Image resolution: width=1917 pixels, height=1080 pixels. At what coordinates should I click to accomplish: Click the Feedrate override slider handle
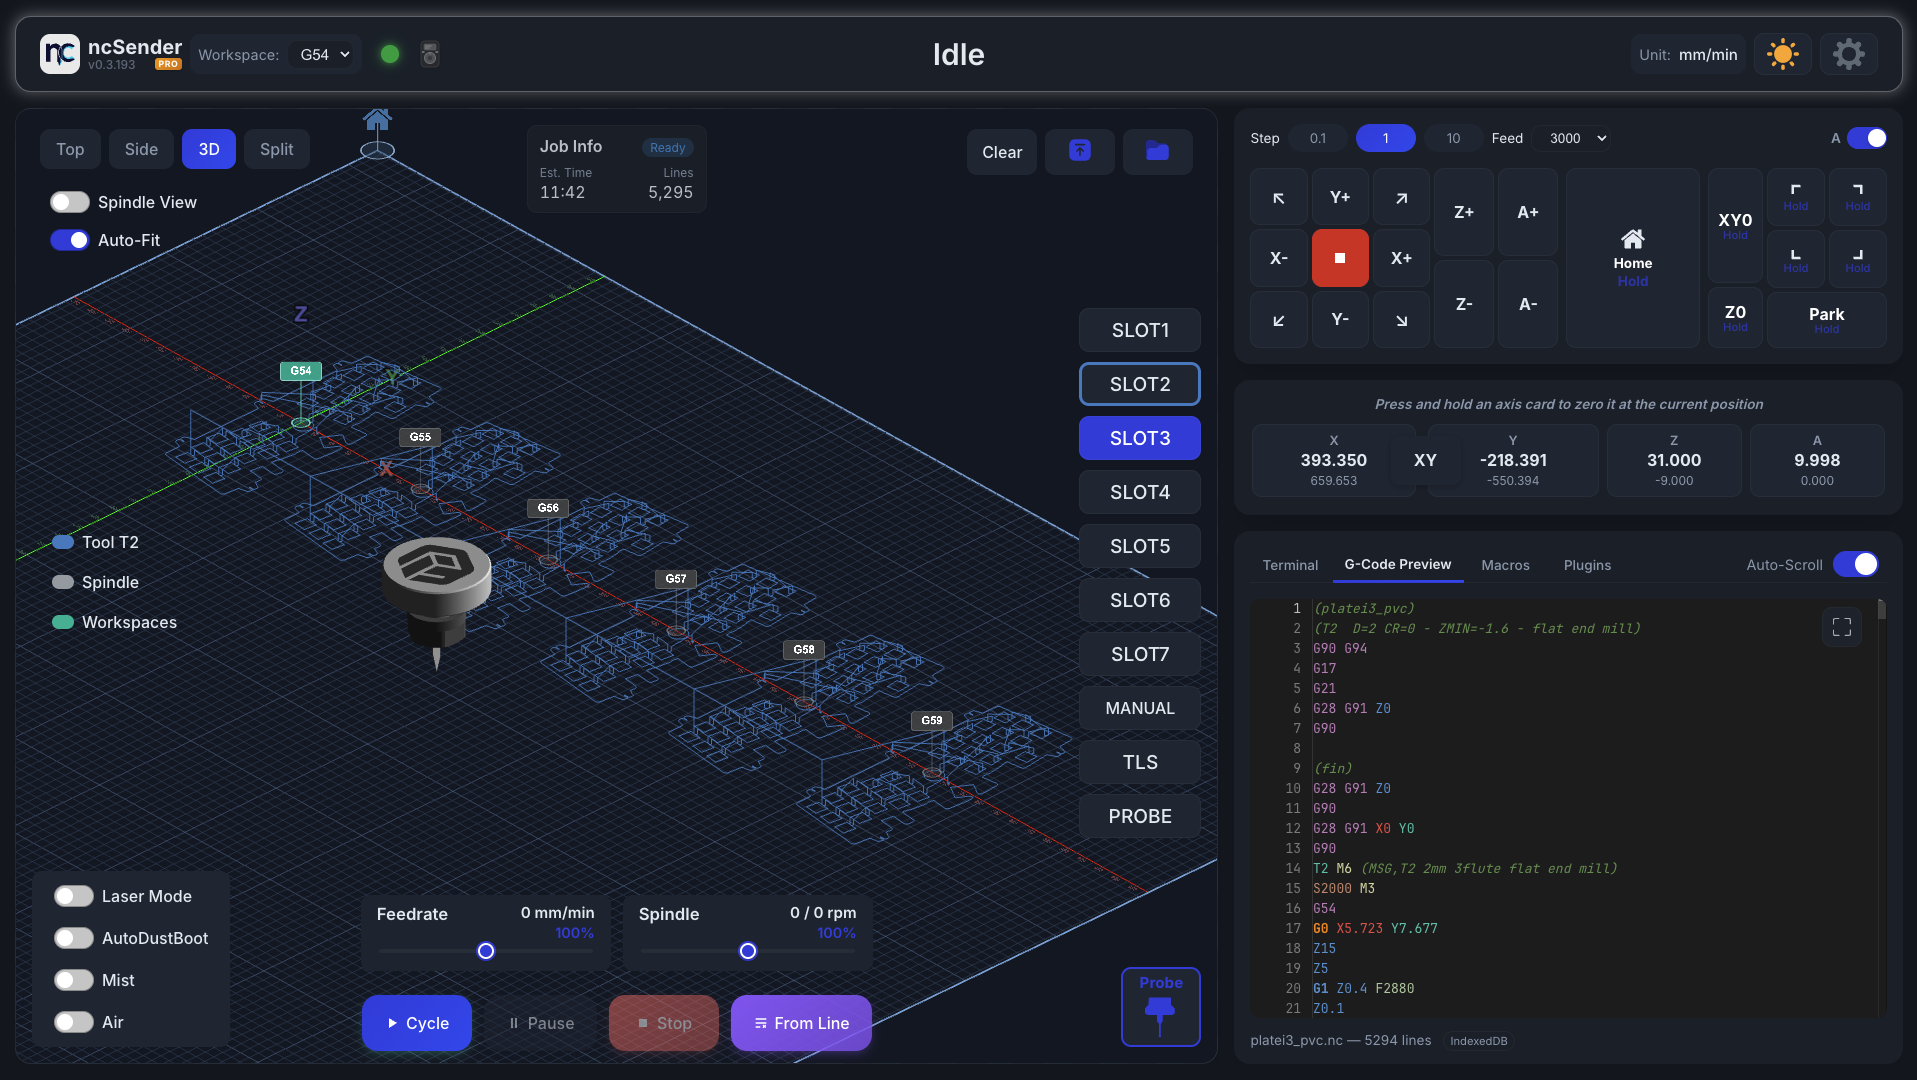tap(486, 951)
